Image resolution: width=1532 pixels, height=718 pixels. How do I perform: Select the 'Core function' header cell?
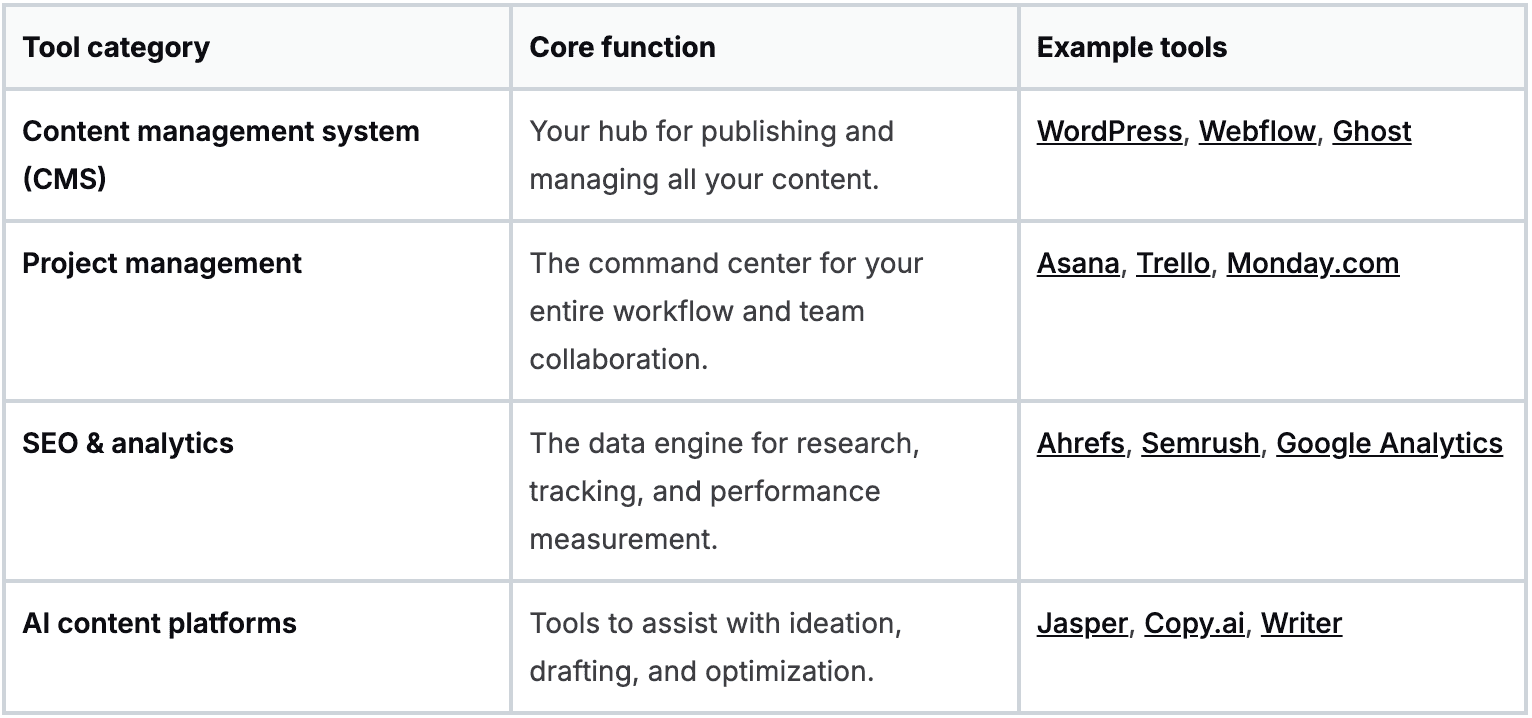[622, 48]
